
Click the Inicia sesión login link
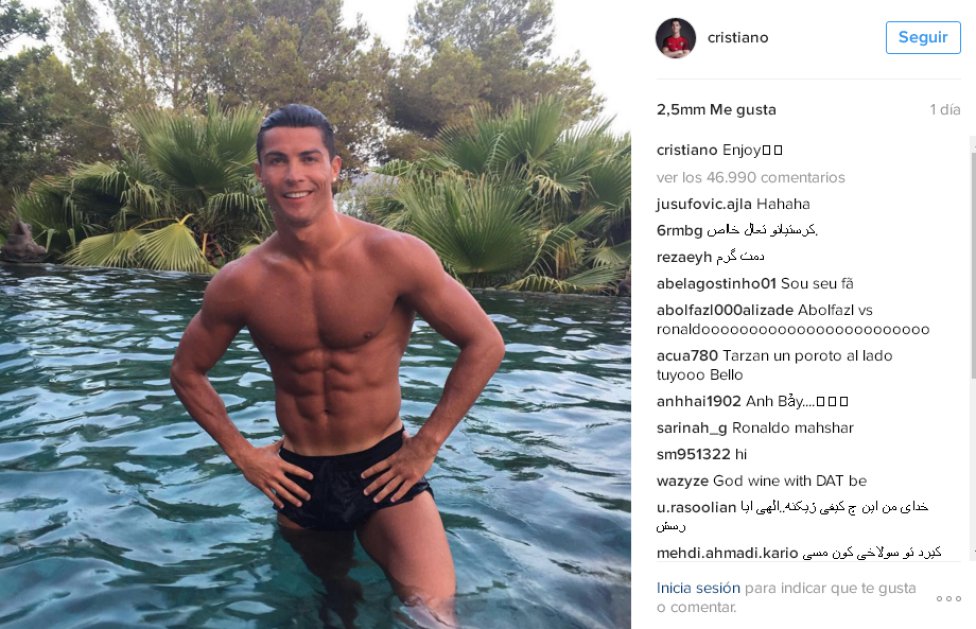pos(698,588)
